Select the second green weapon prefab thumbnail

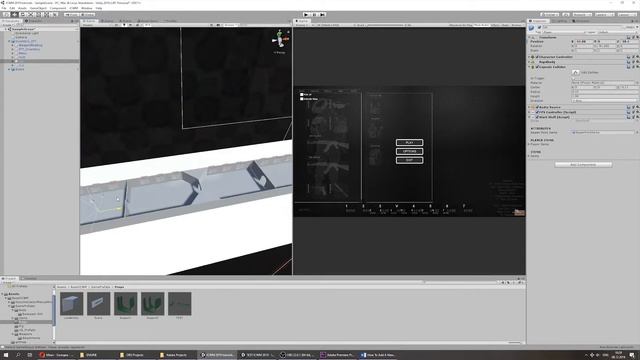coord(153,304)
